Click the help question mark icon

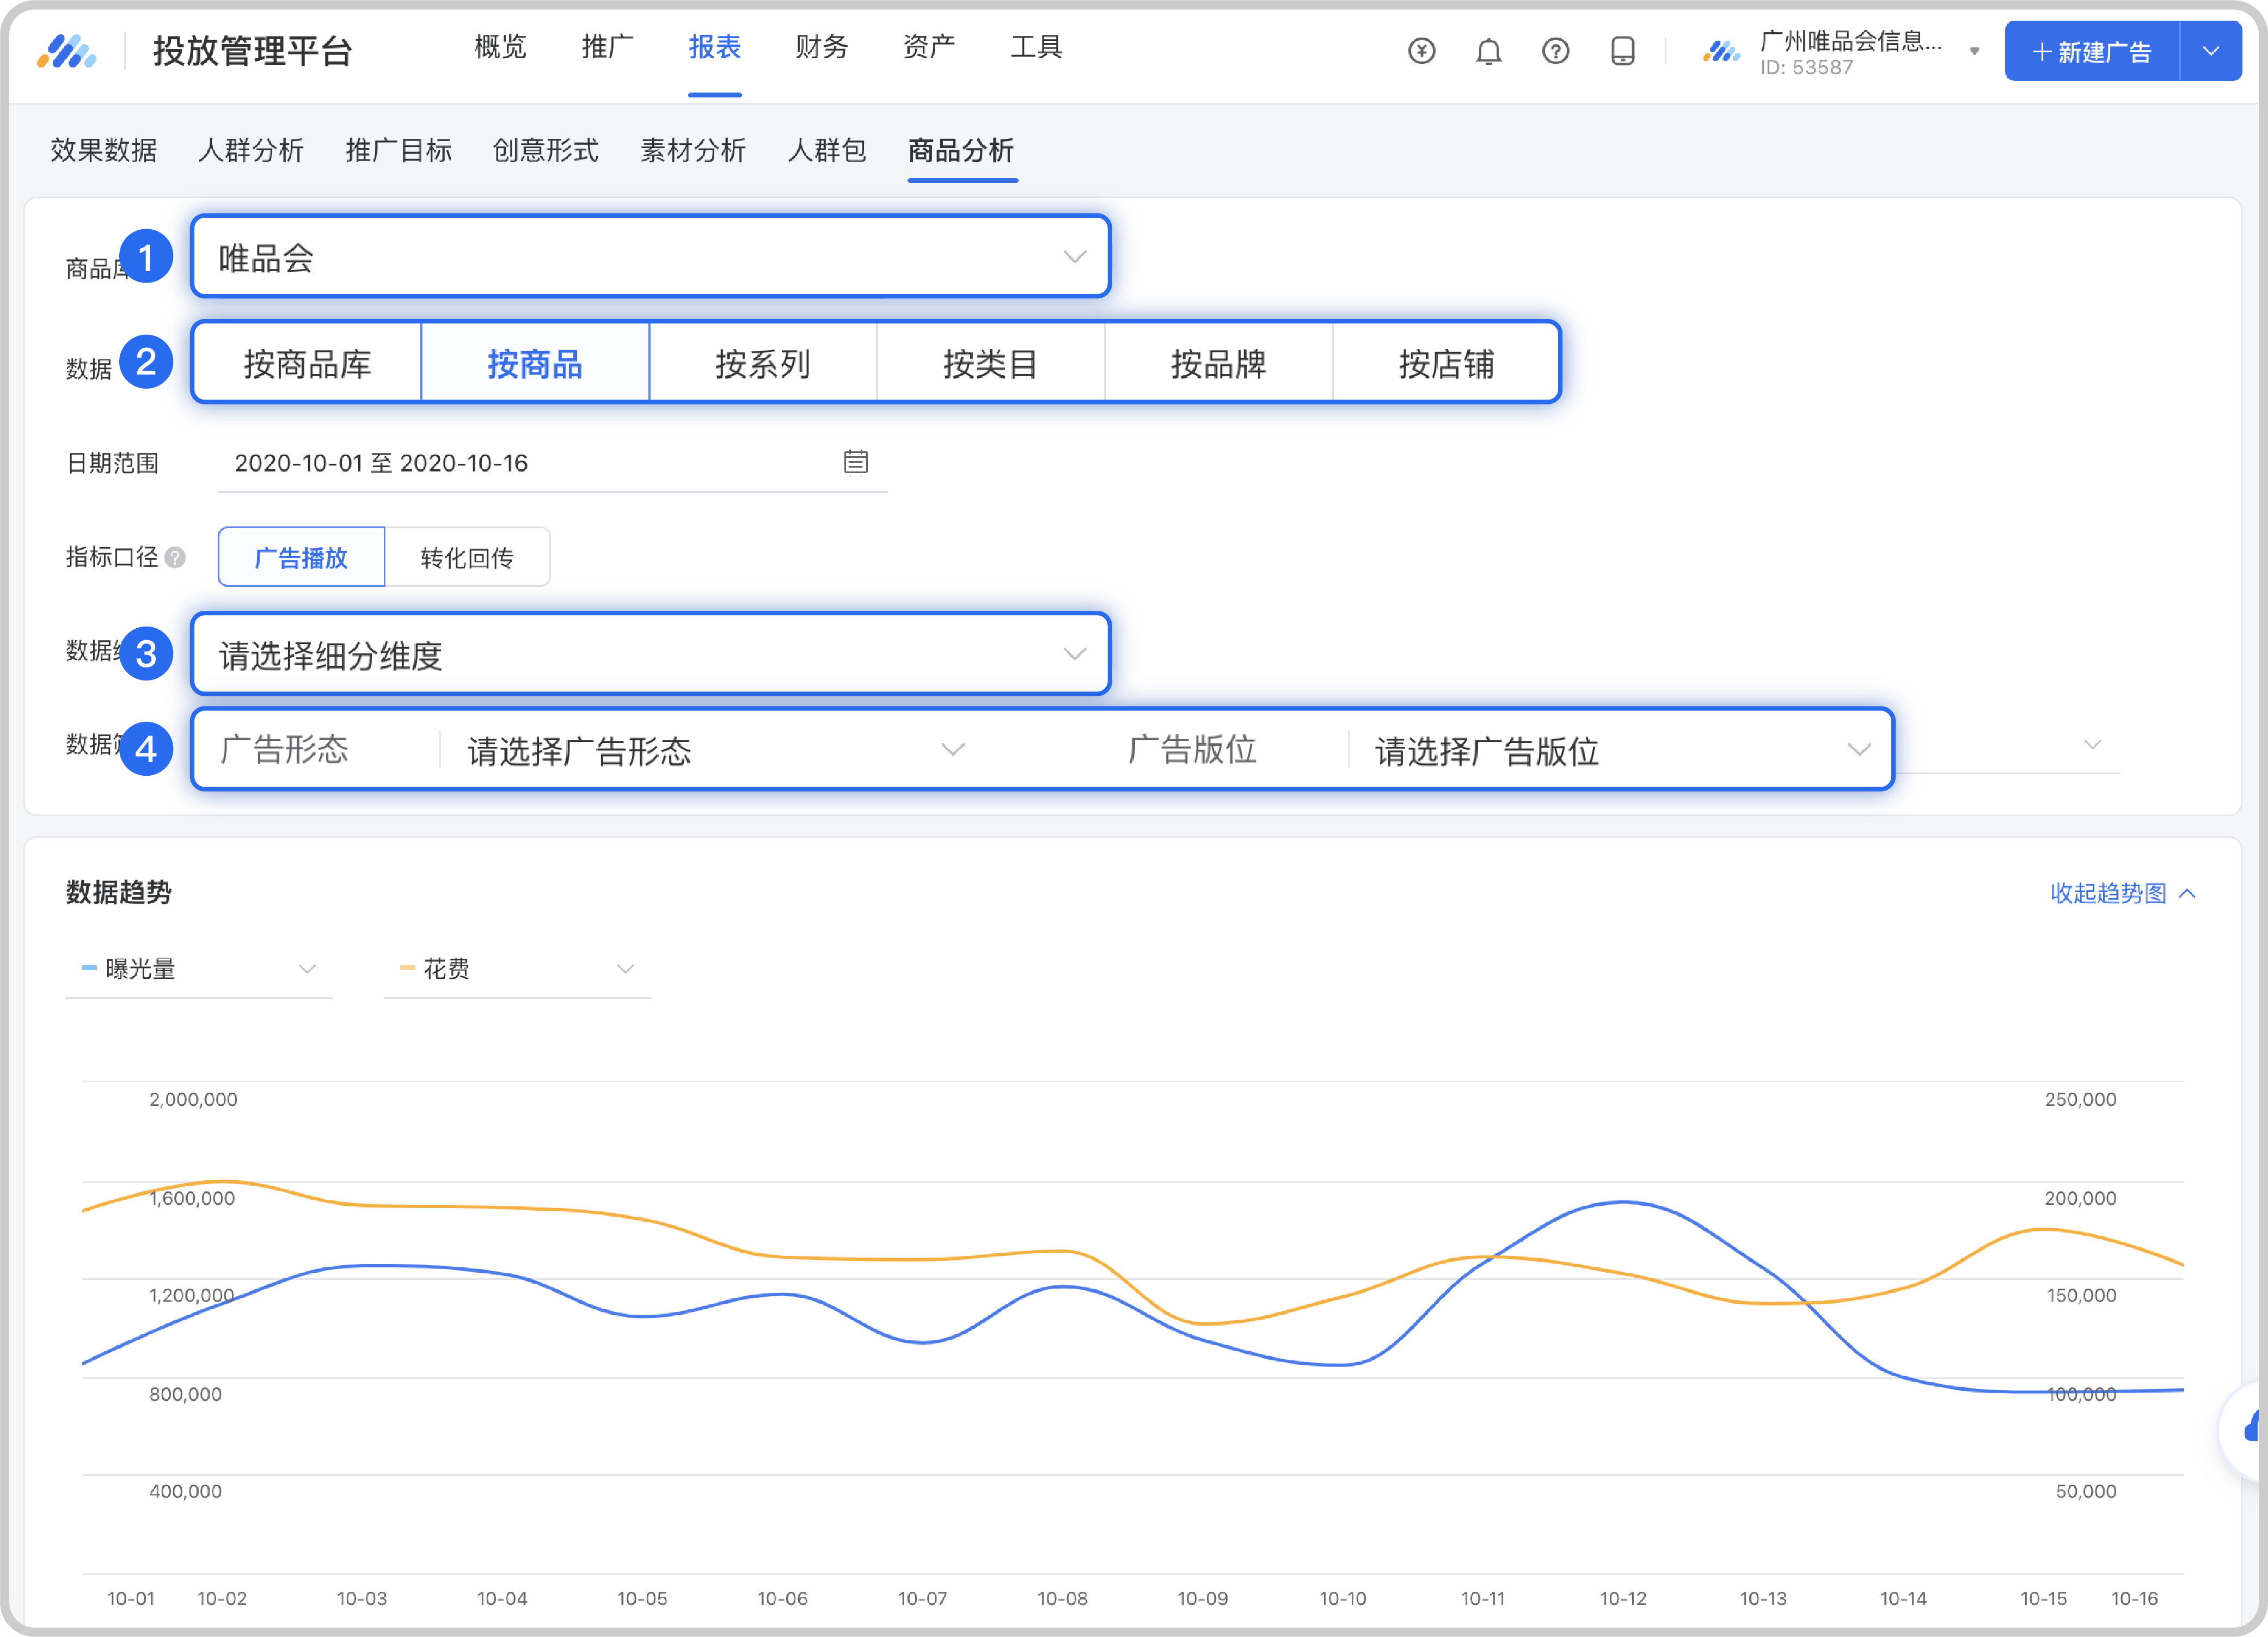coord(1555,51)
